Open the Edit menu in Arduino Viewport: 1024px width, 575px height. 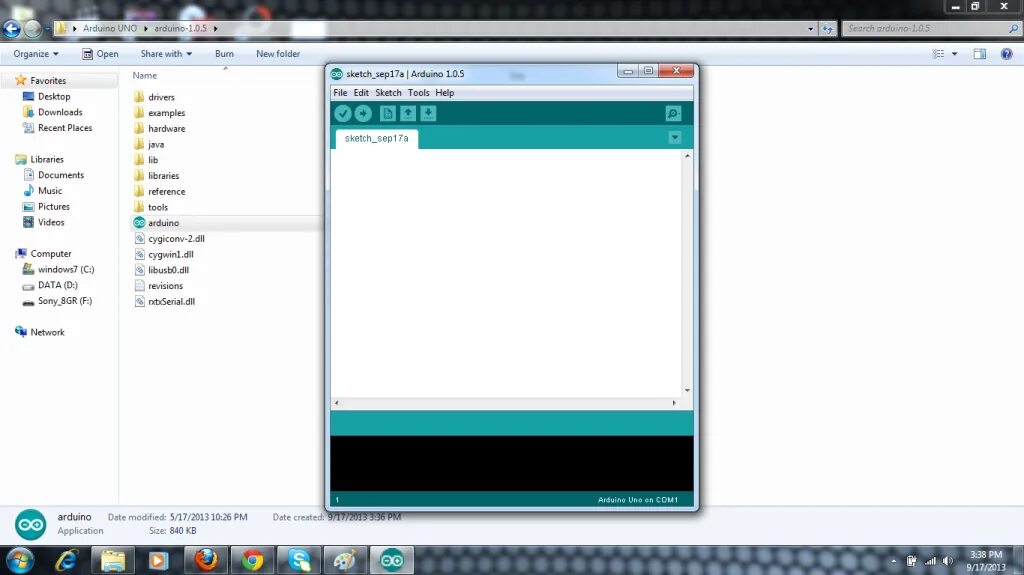pos(361,93)
